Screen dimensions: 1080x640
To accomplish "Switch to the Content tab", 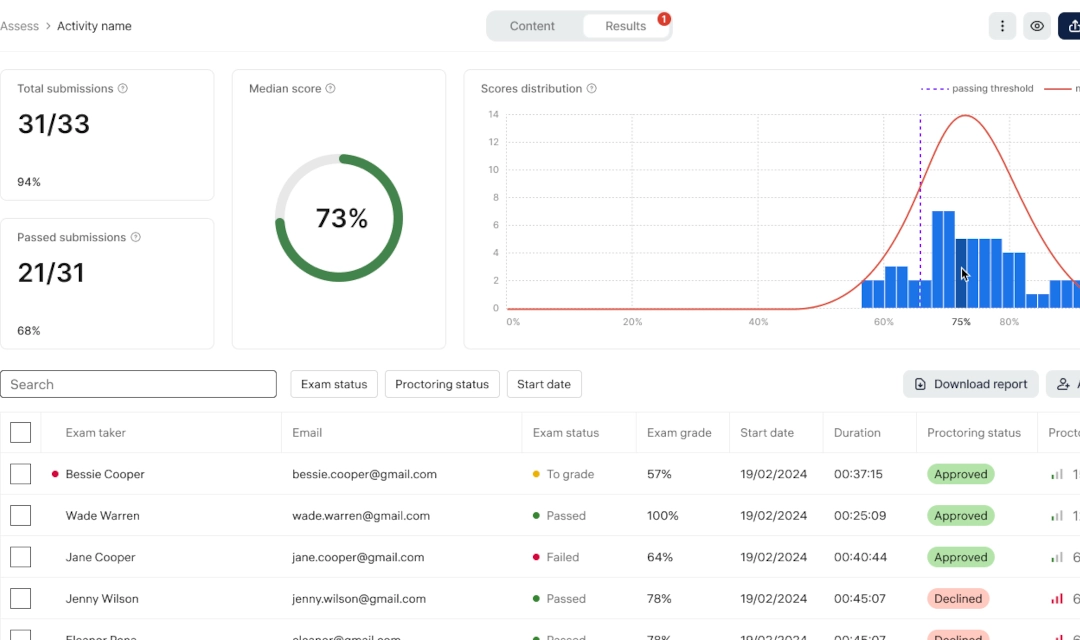I will point(532,26).
